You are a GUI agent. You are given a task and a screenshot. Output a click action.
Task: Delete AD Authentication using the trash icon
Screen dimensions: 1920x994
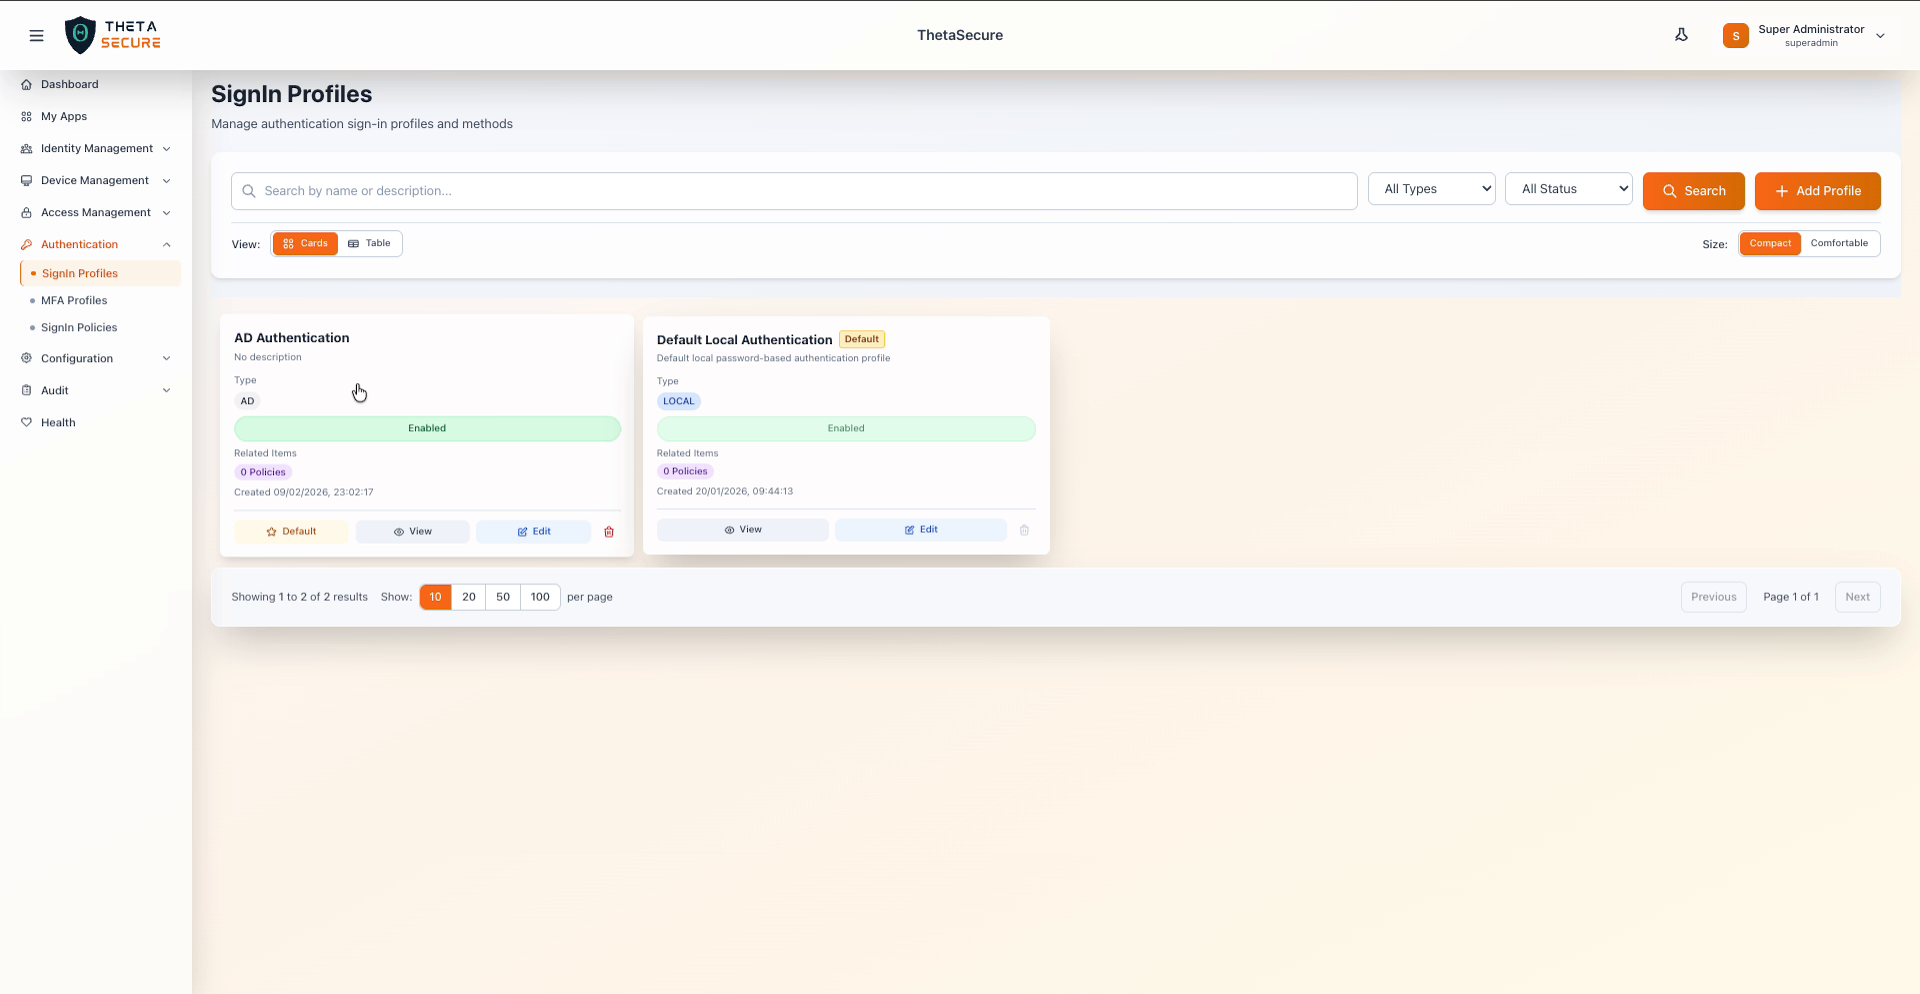609,531
